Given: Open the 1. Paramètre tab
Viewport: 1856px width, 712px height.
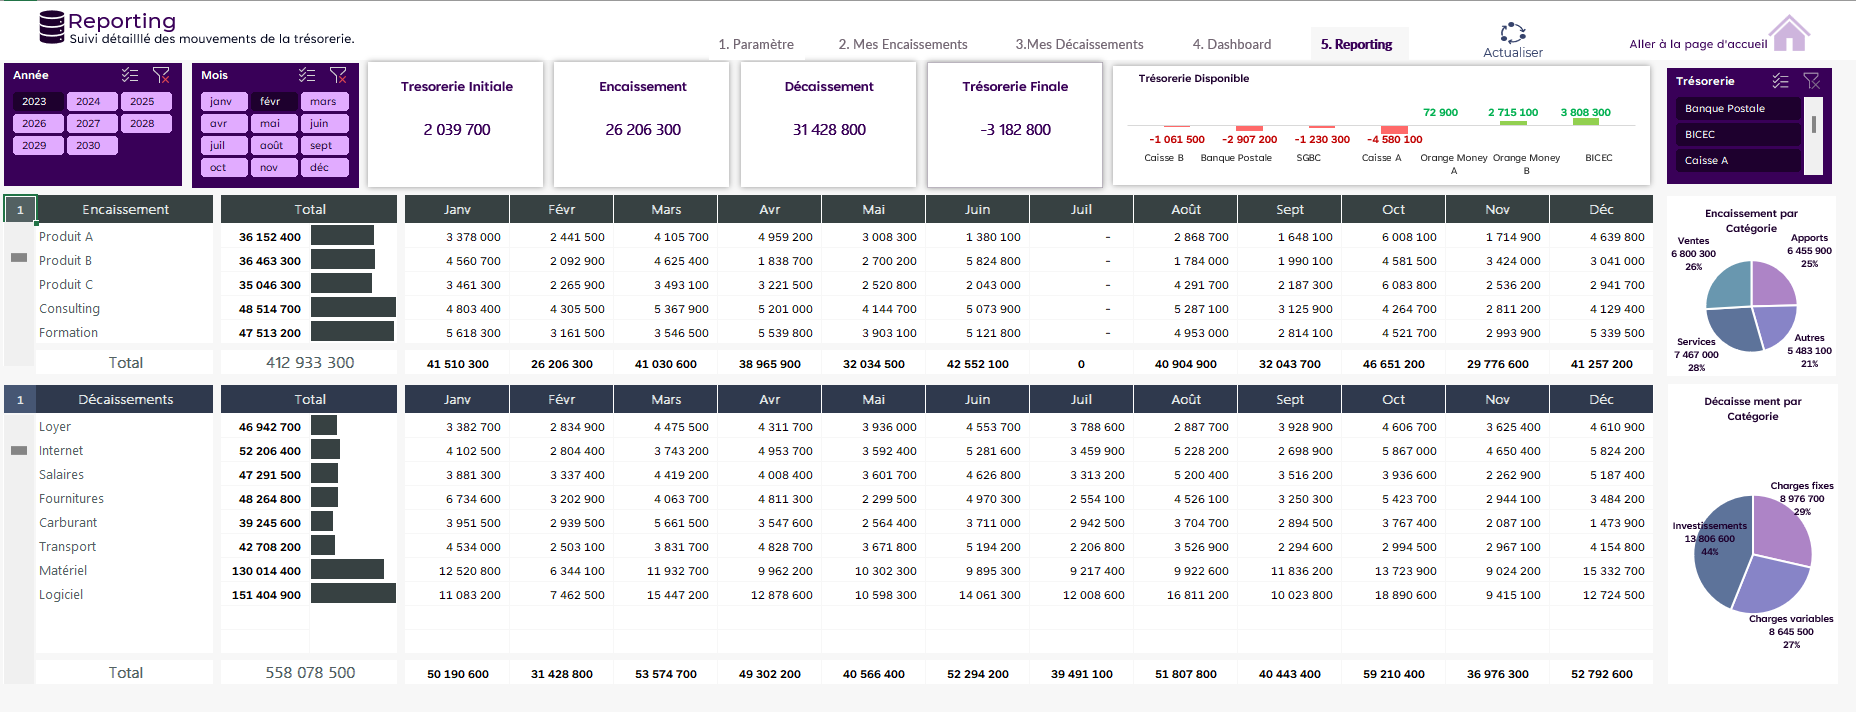Looking at the screenshot, I should pyautogui.click(x=756, y=44).
